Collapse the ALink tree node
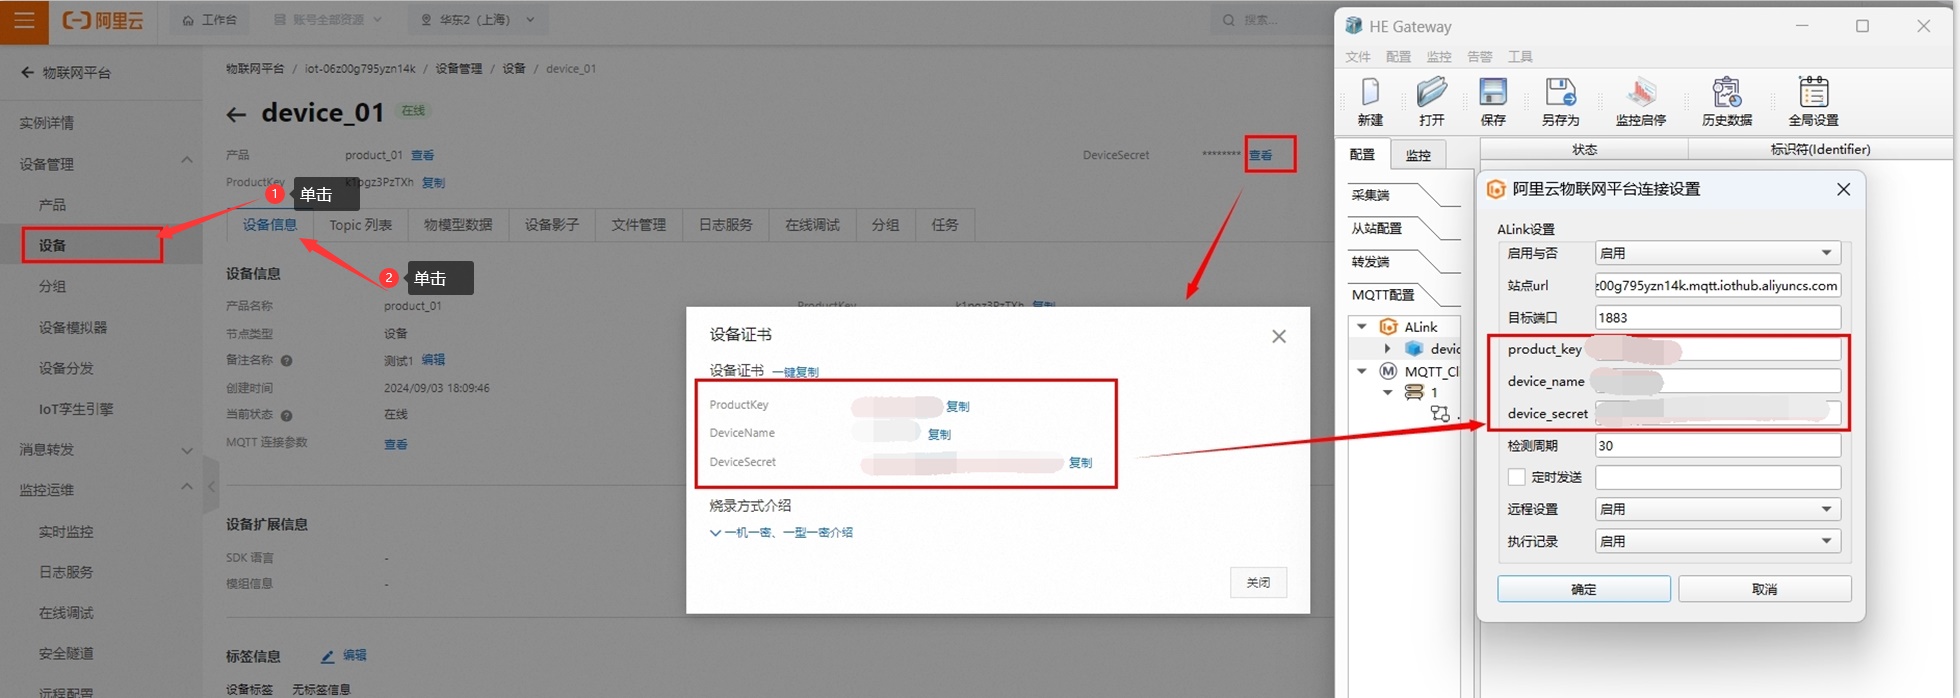The height and width of the screenshot is (698, 1960). click(1362, 327)
